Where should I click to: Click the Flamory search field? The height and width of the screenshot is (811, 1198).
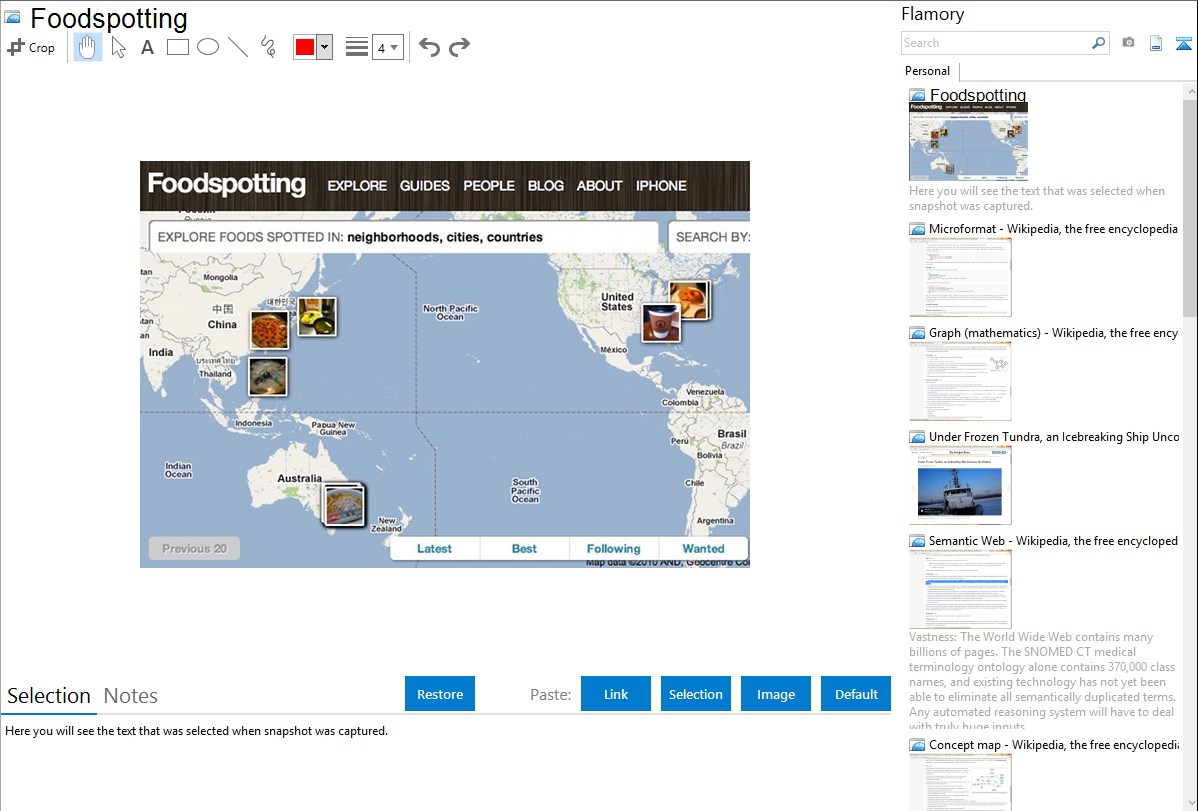tap(995, 43)
